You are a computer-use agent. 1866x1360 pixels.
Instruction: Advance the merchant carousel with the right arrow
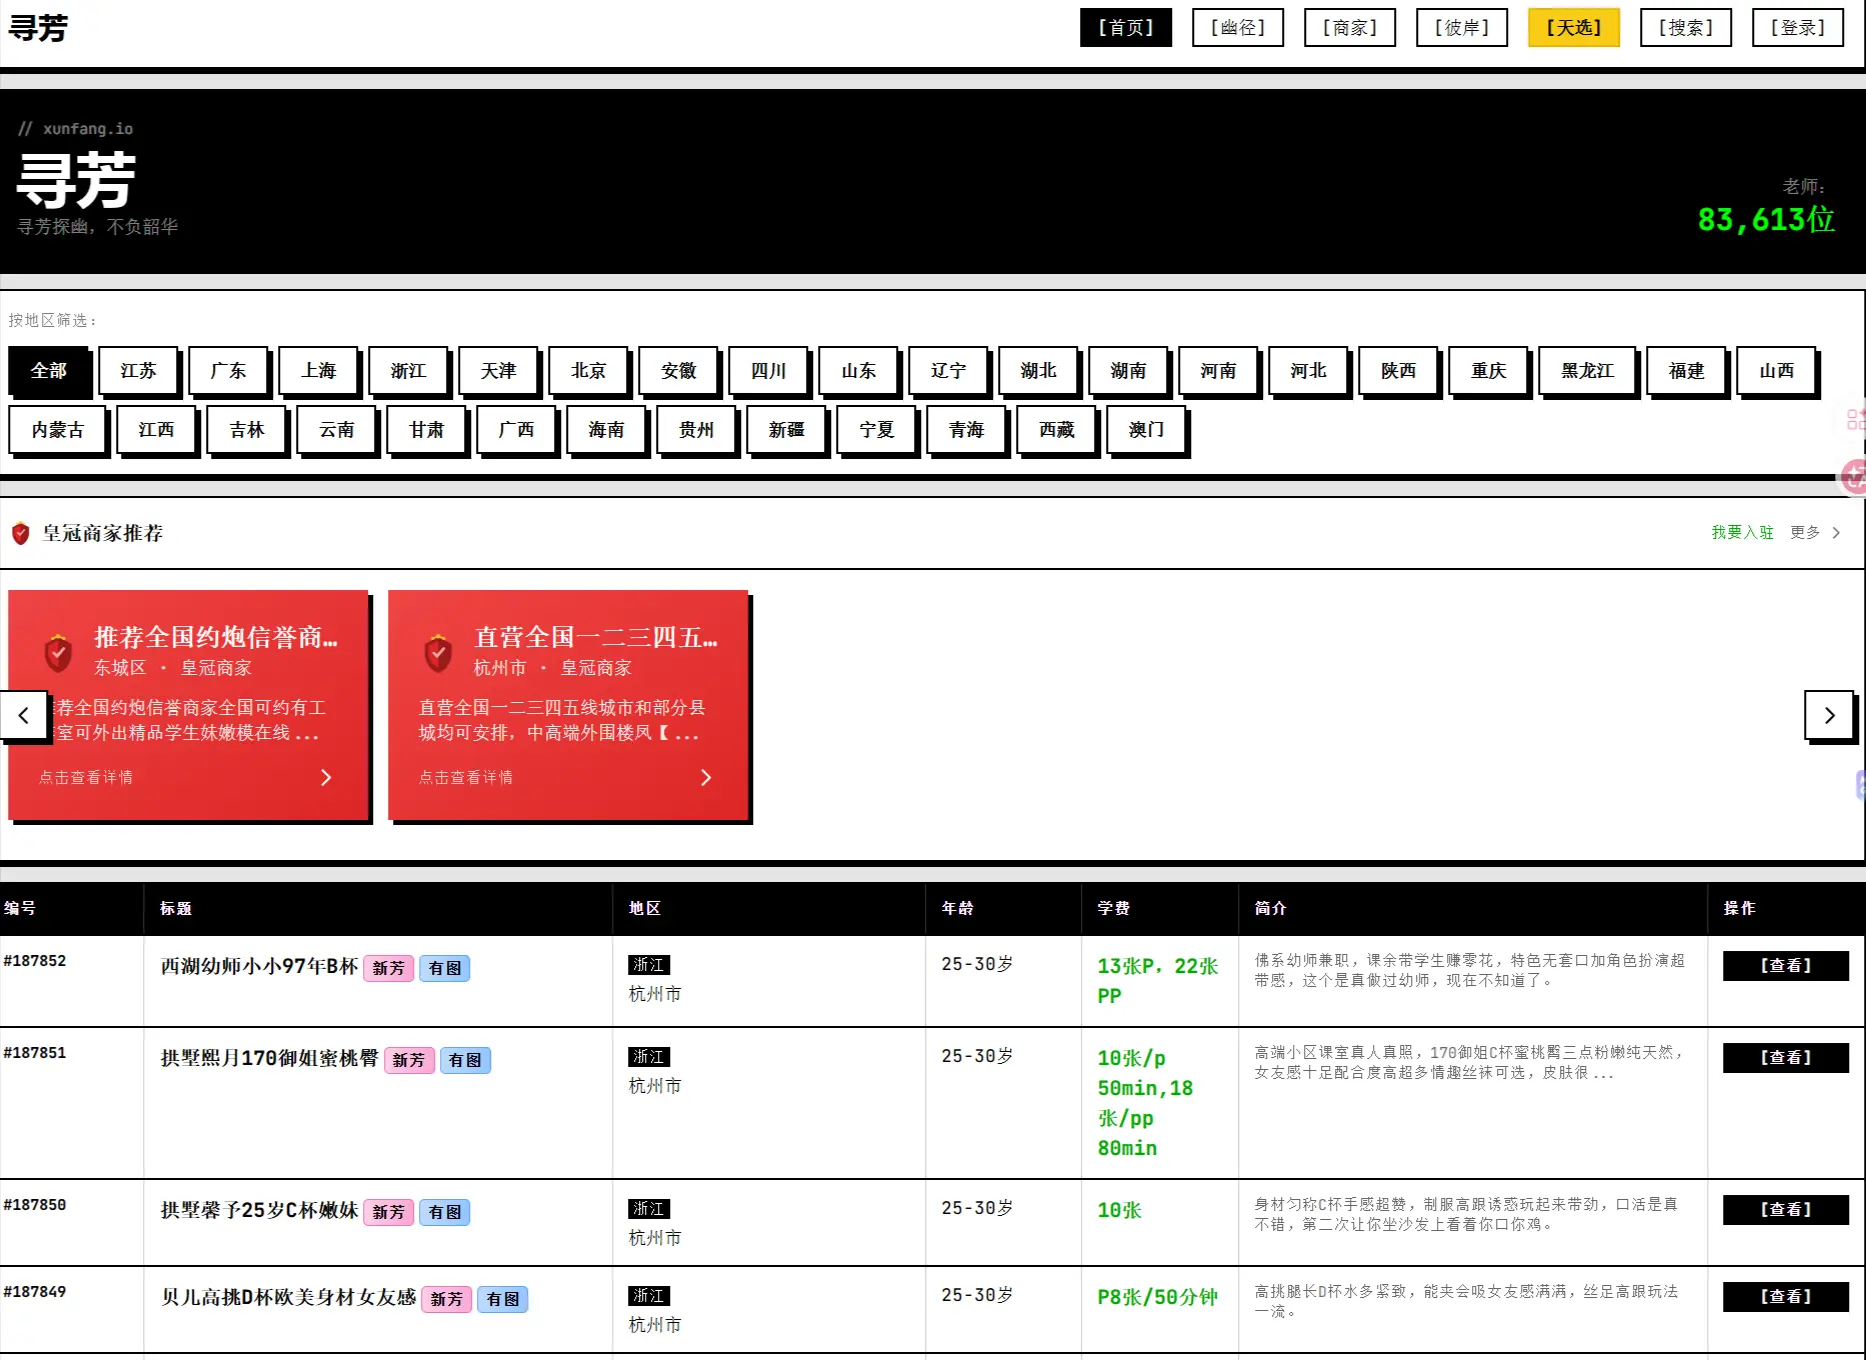click(1828, 715)
